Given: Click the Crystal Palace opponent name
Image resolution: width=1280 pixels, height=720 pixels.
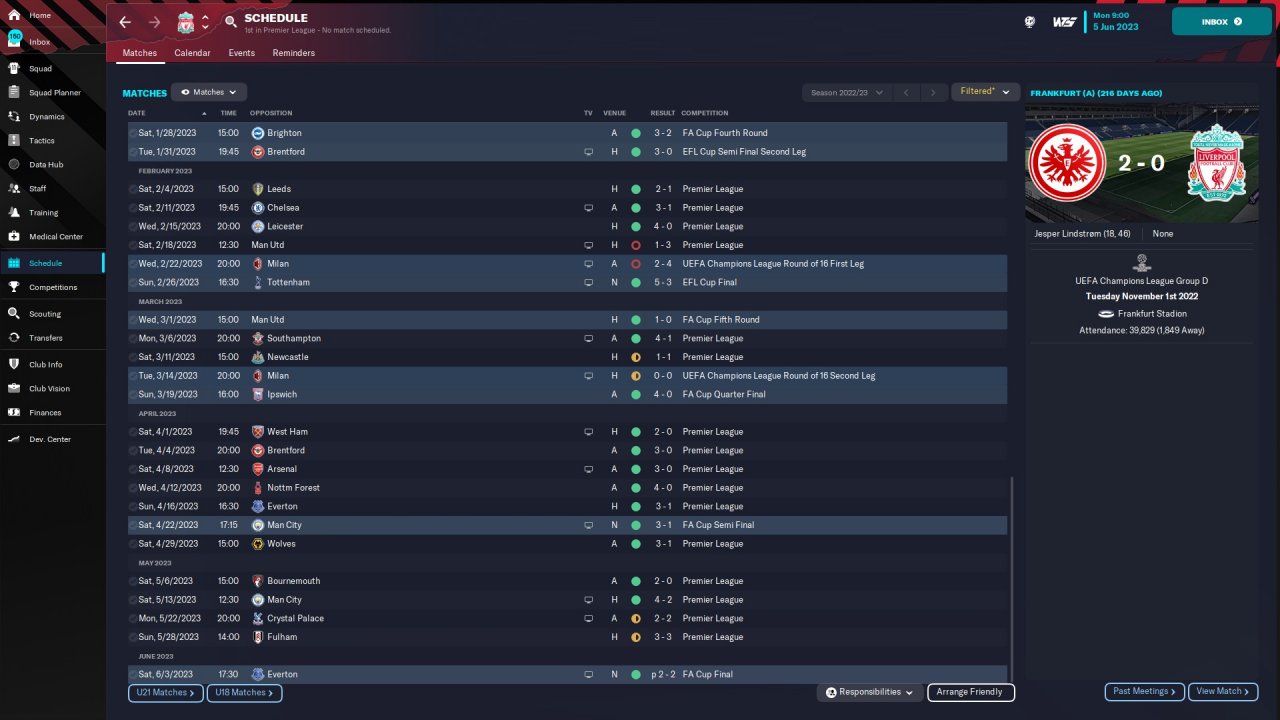Looking at the screenshot, I should pos(296,619).
